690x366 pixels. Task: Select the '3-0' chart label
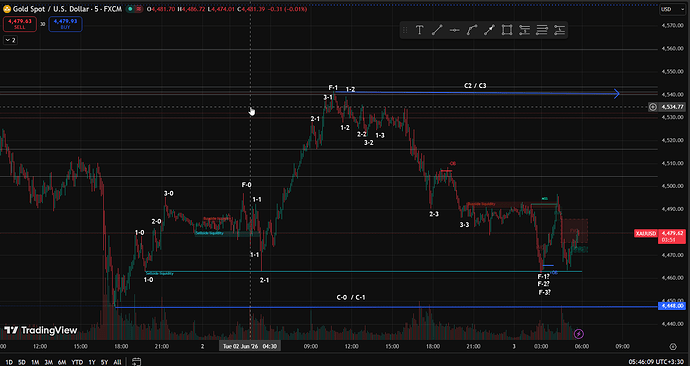tap(169, 193)
